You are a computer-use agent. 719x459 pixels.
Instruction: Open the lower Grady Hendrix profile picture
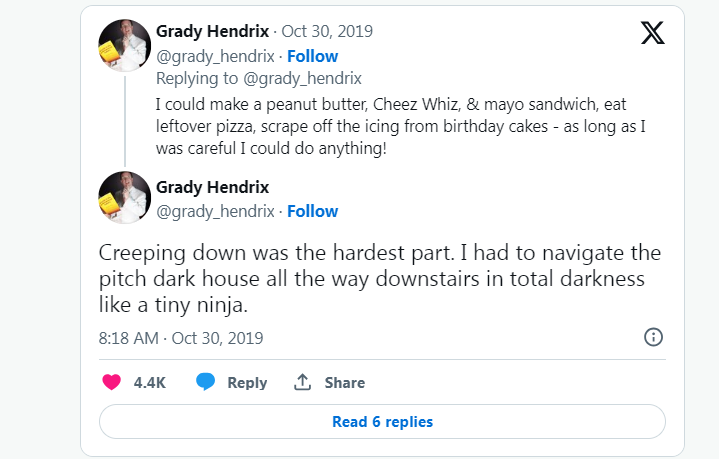coord(124,197)
